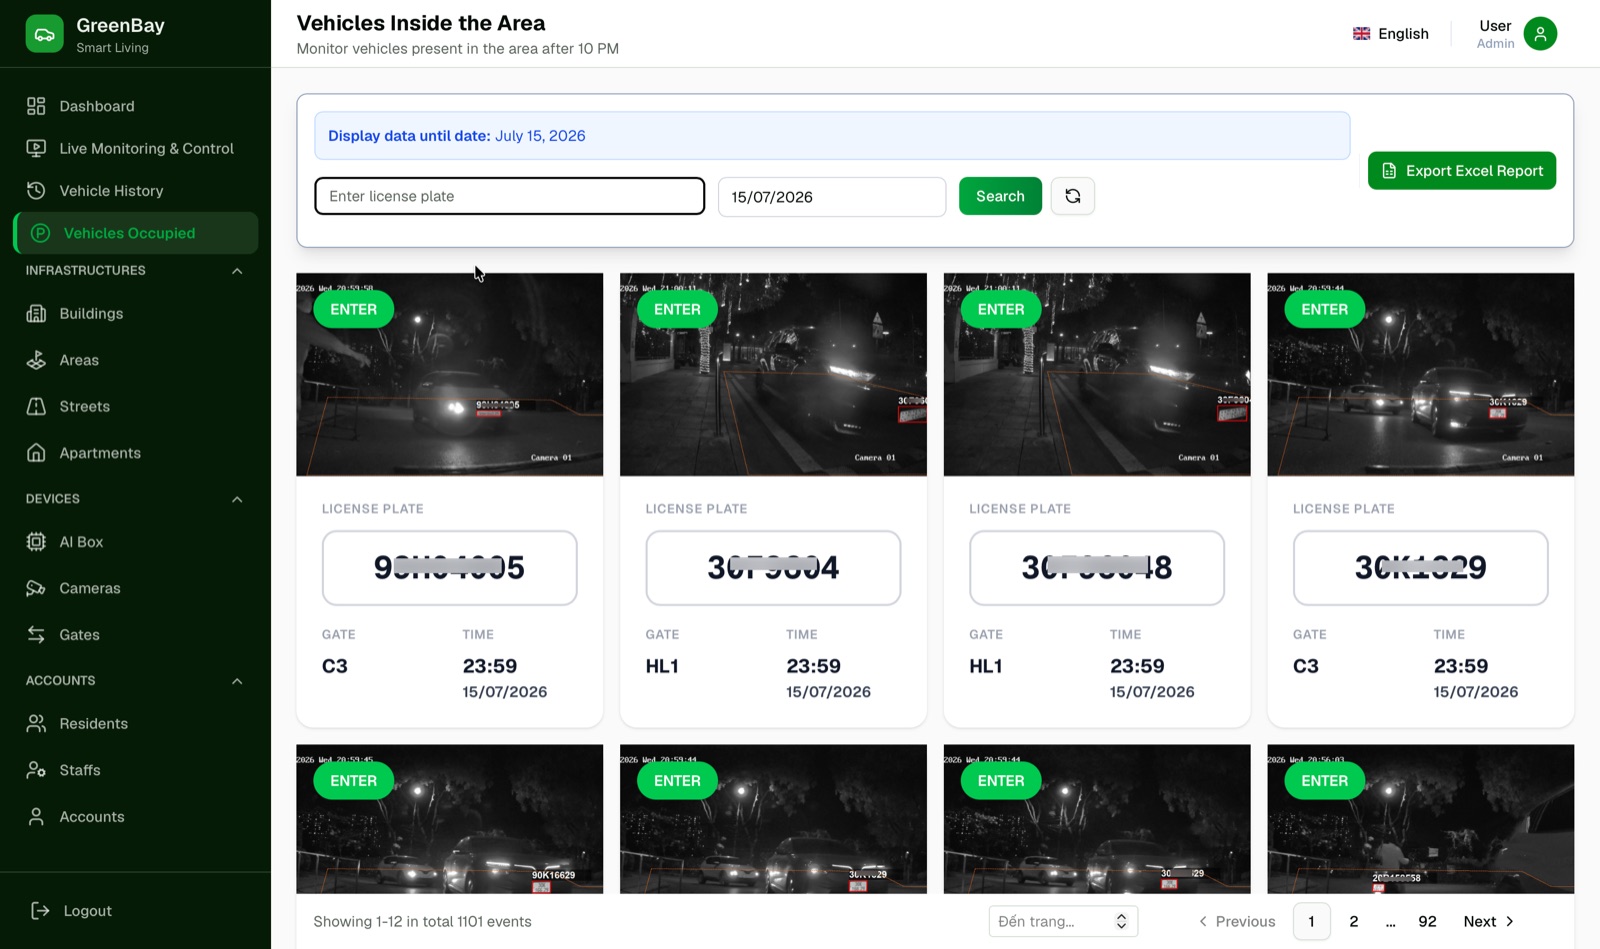Click the Gates arrows icon
This screenshot has width=1600, height=949.
pyautogui.click(x=36, y=635)
